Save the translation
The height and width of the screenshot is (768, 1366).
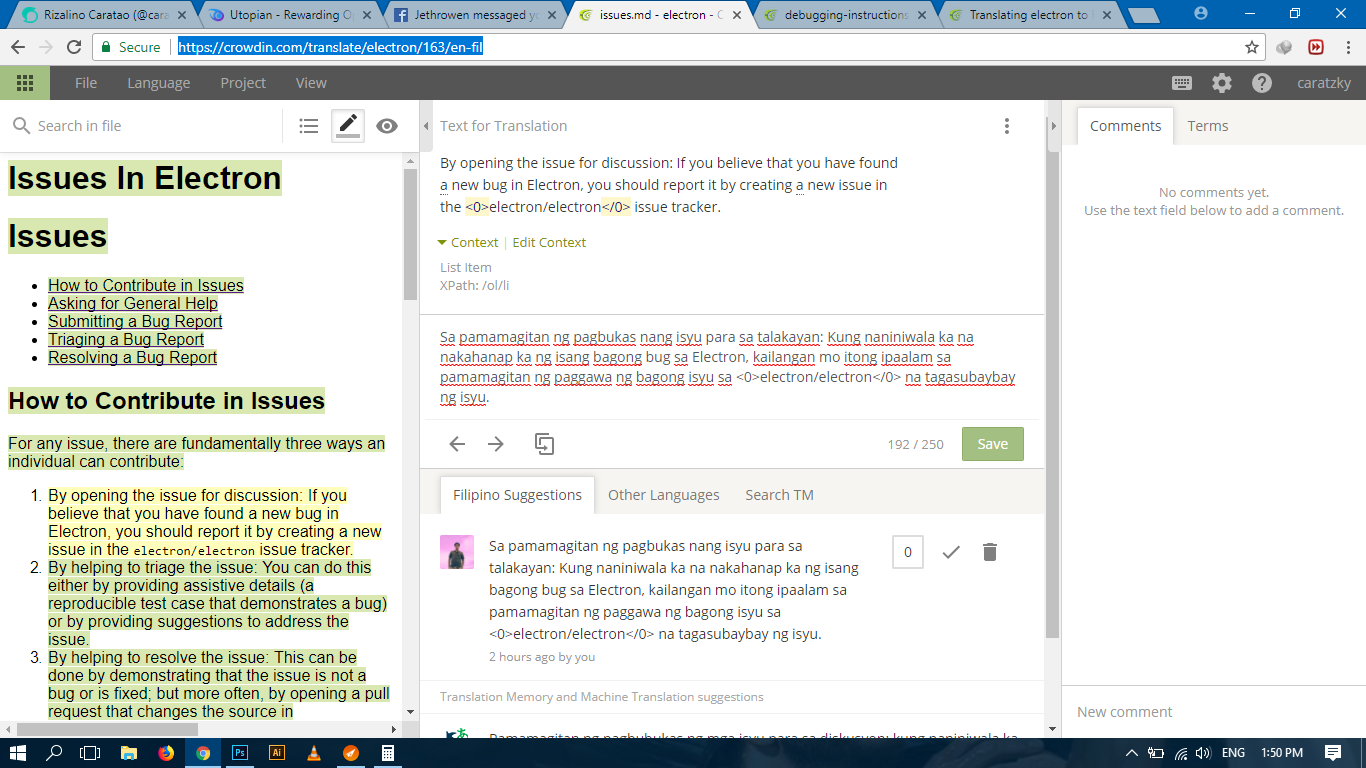[x=992, y=444]
